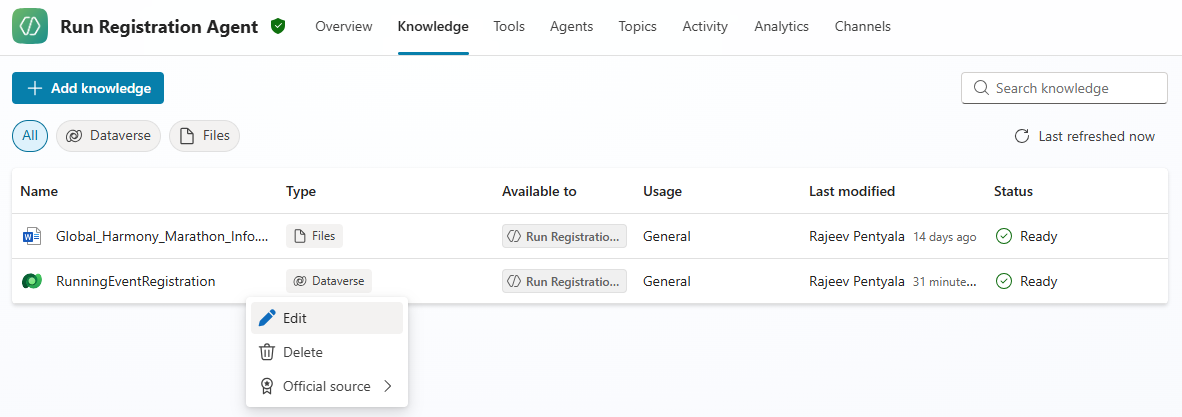1182x417 pixels.
Task: Filter knowledge by Dataverse
Action: click(x=108, y=136)
